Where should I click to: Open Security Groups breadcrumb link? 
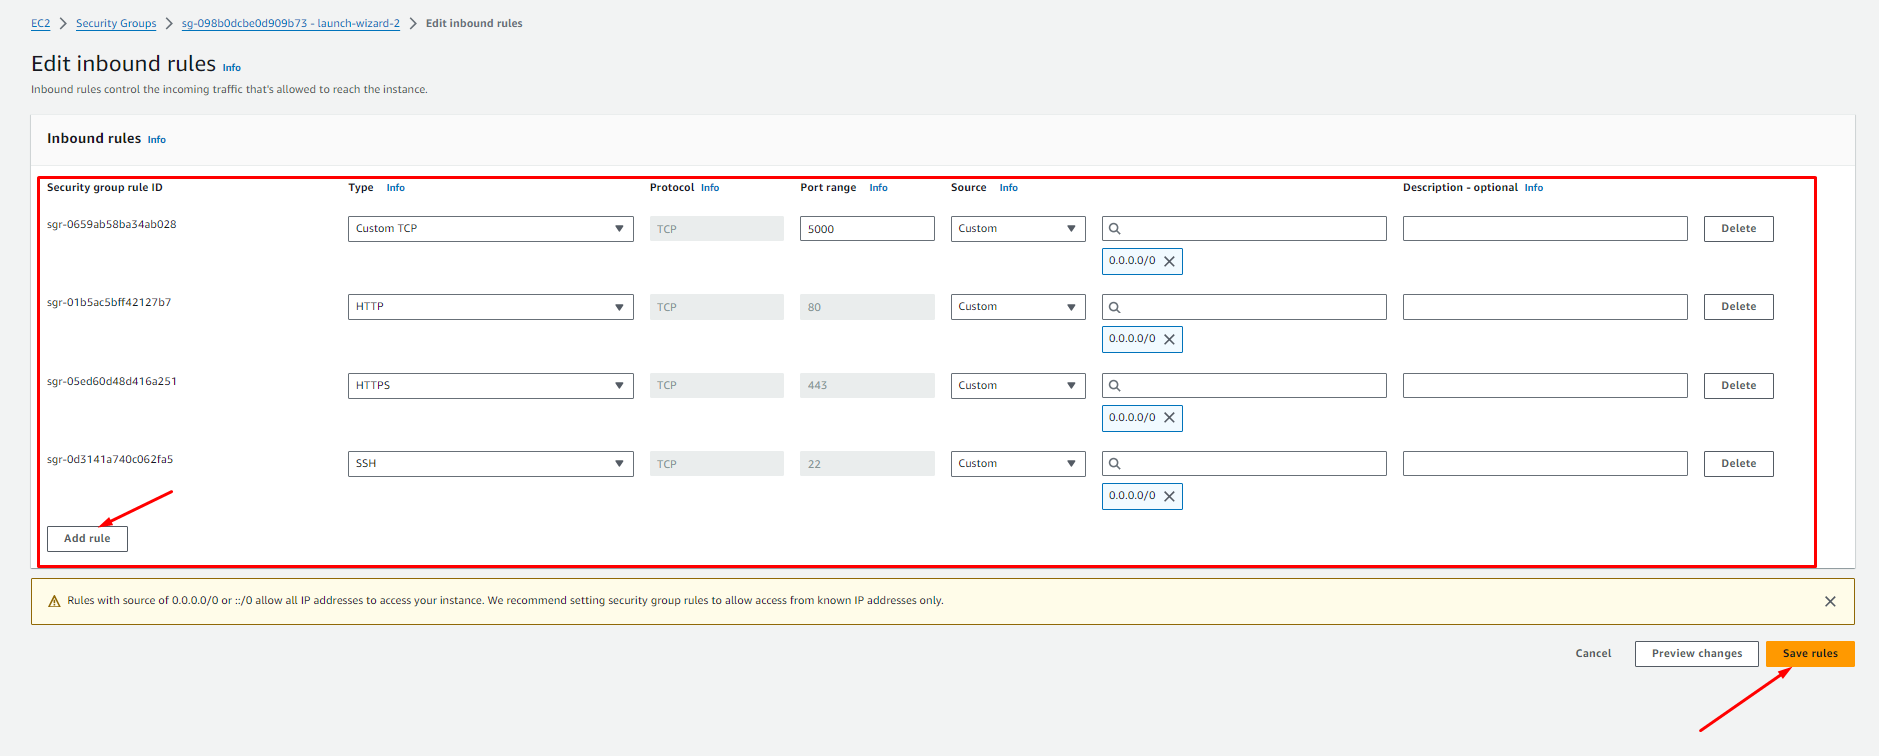(x=116, y=24)
